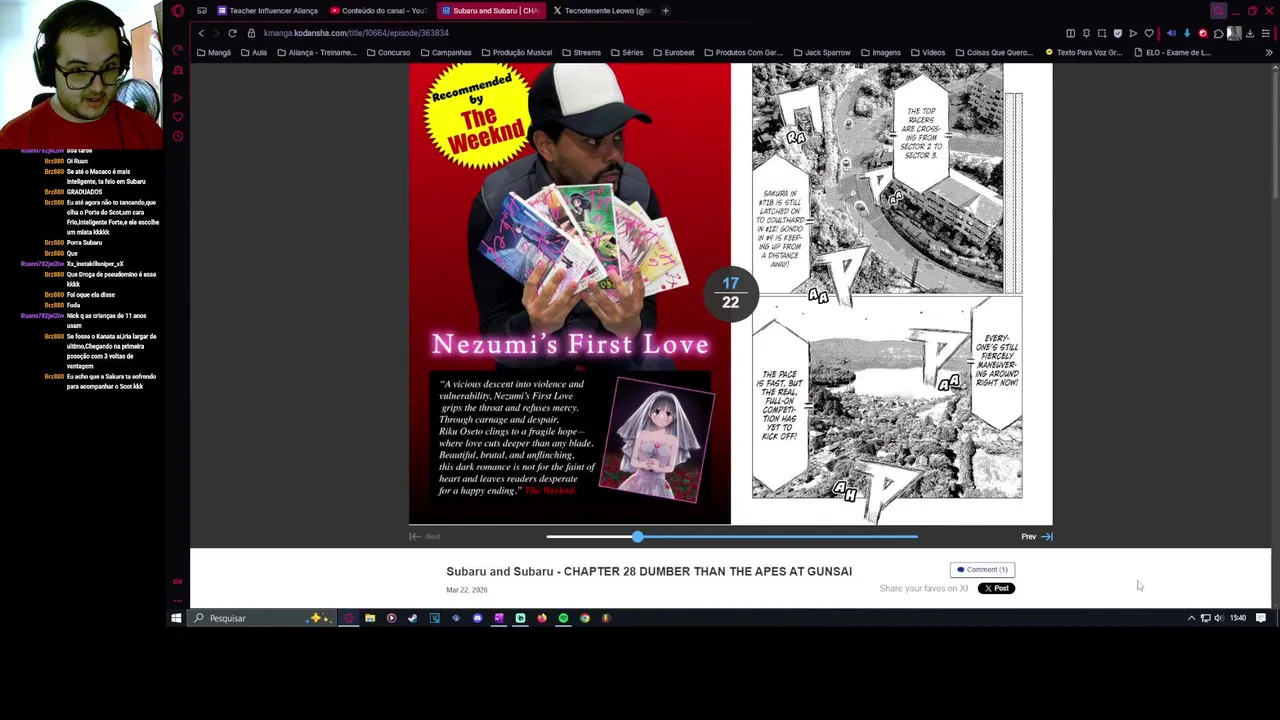This screenshot has height=720, width=1280.
Task: Click the taskbar clock showing 15:40
Action: (x=1238, y=618)
